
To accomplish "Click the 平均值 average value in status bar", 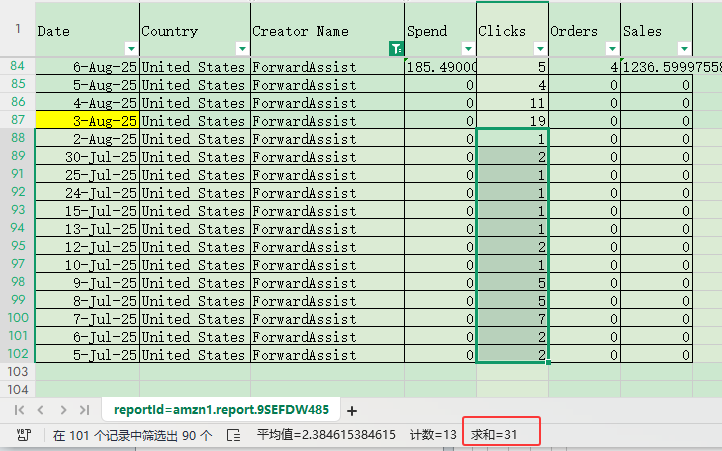I will pyautogui.click(x=326, y=435).
